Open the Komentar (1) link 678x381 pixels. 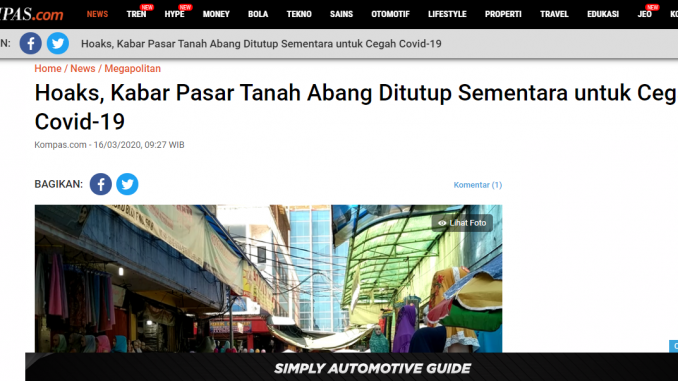tap(478, 185)
